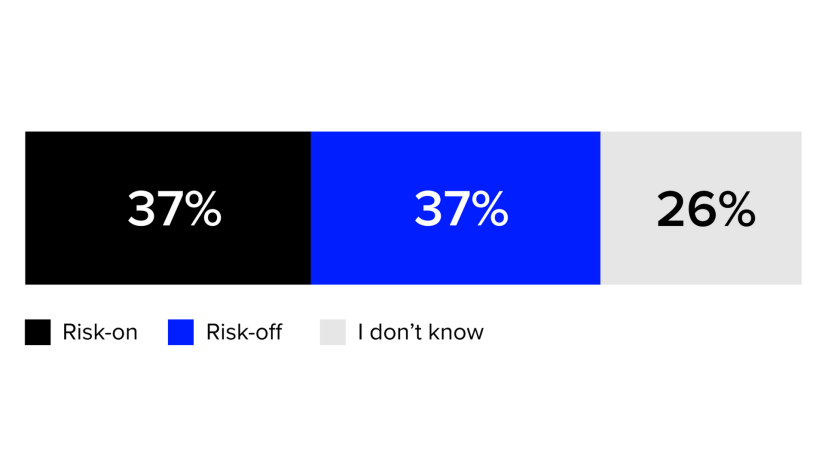The width and height of the screenshot is (825, 464).
Task: Click the 26% value label
Action: [706, 209]
